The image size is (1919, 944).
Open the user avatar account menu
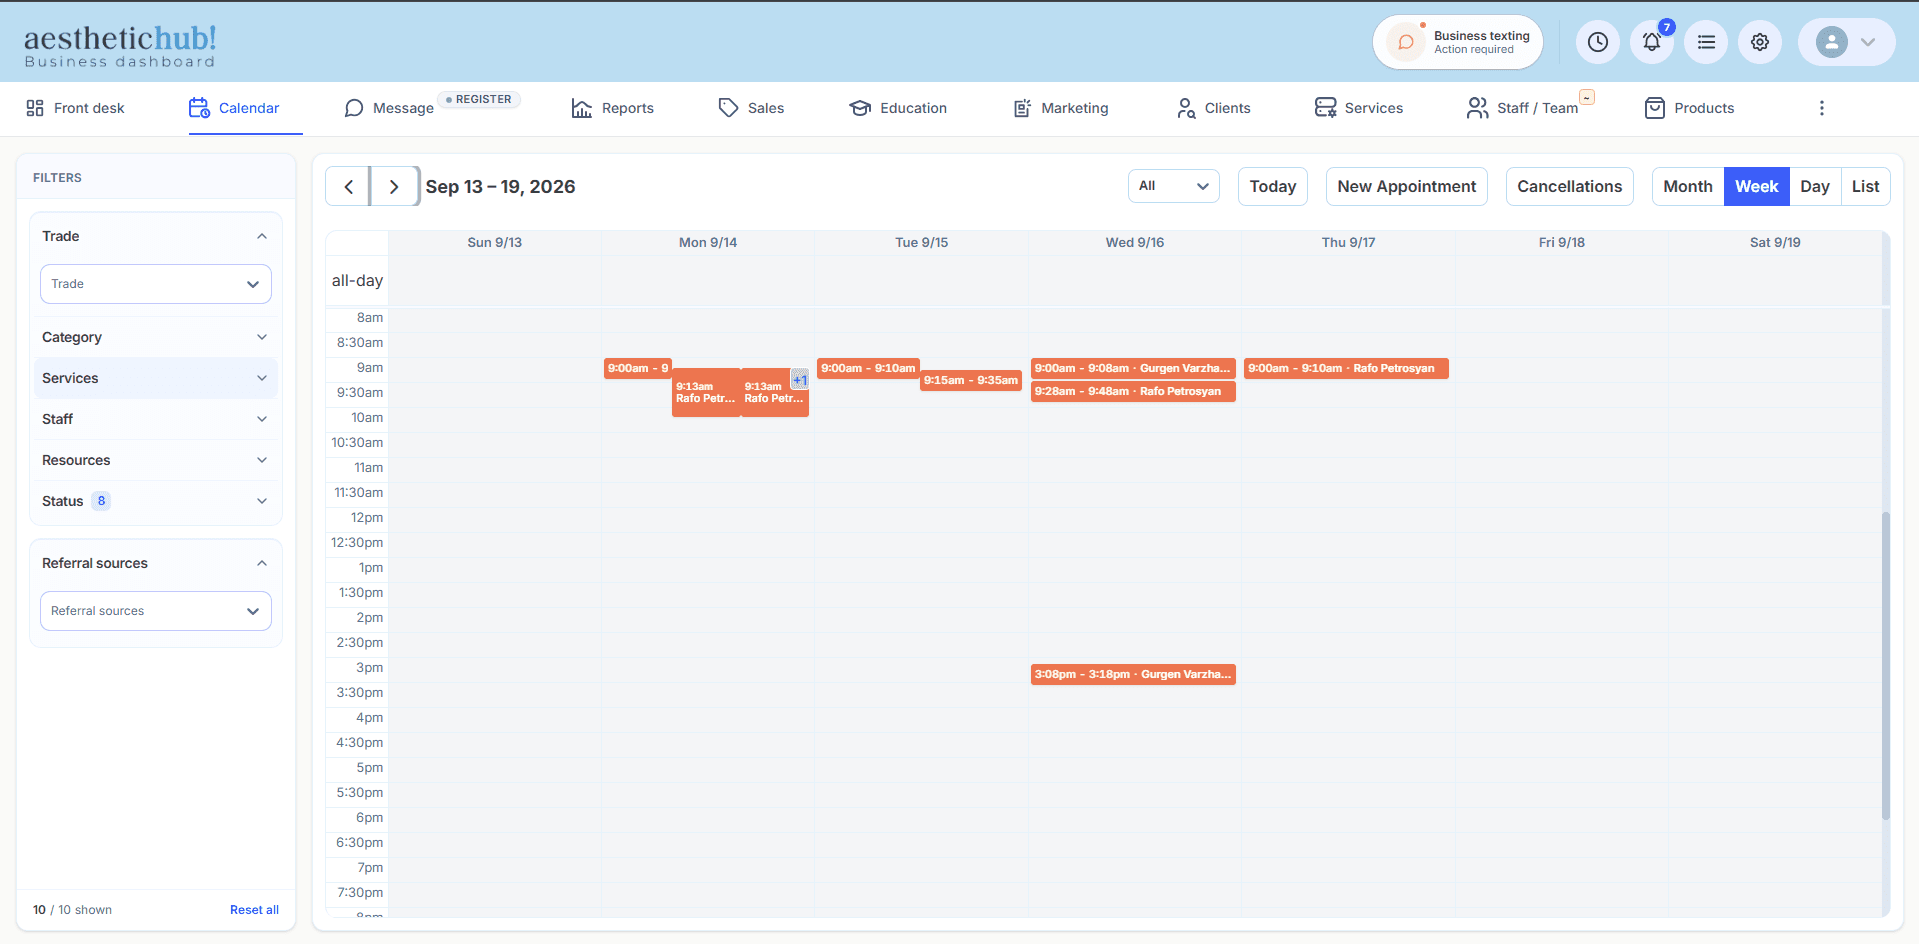coord(1846,42)
